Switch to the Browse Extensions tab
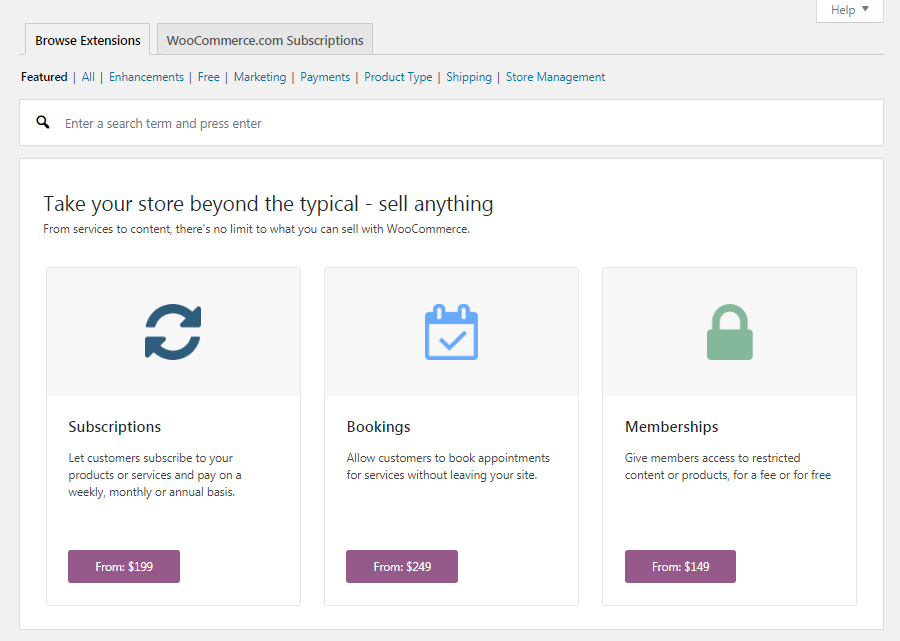Screen dimensions: 900x641 click(x=87, y=40)
